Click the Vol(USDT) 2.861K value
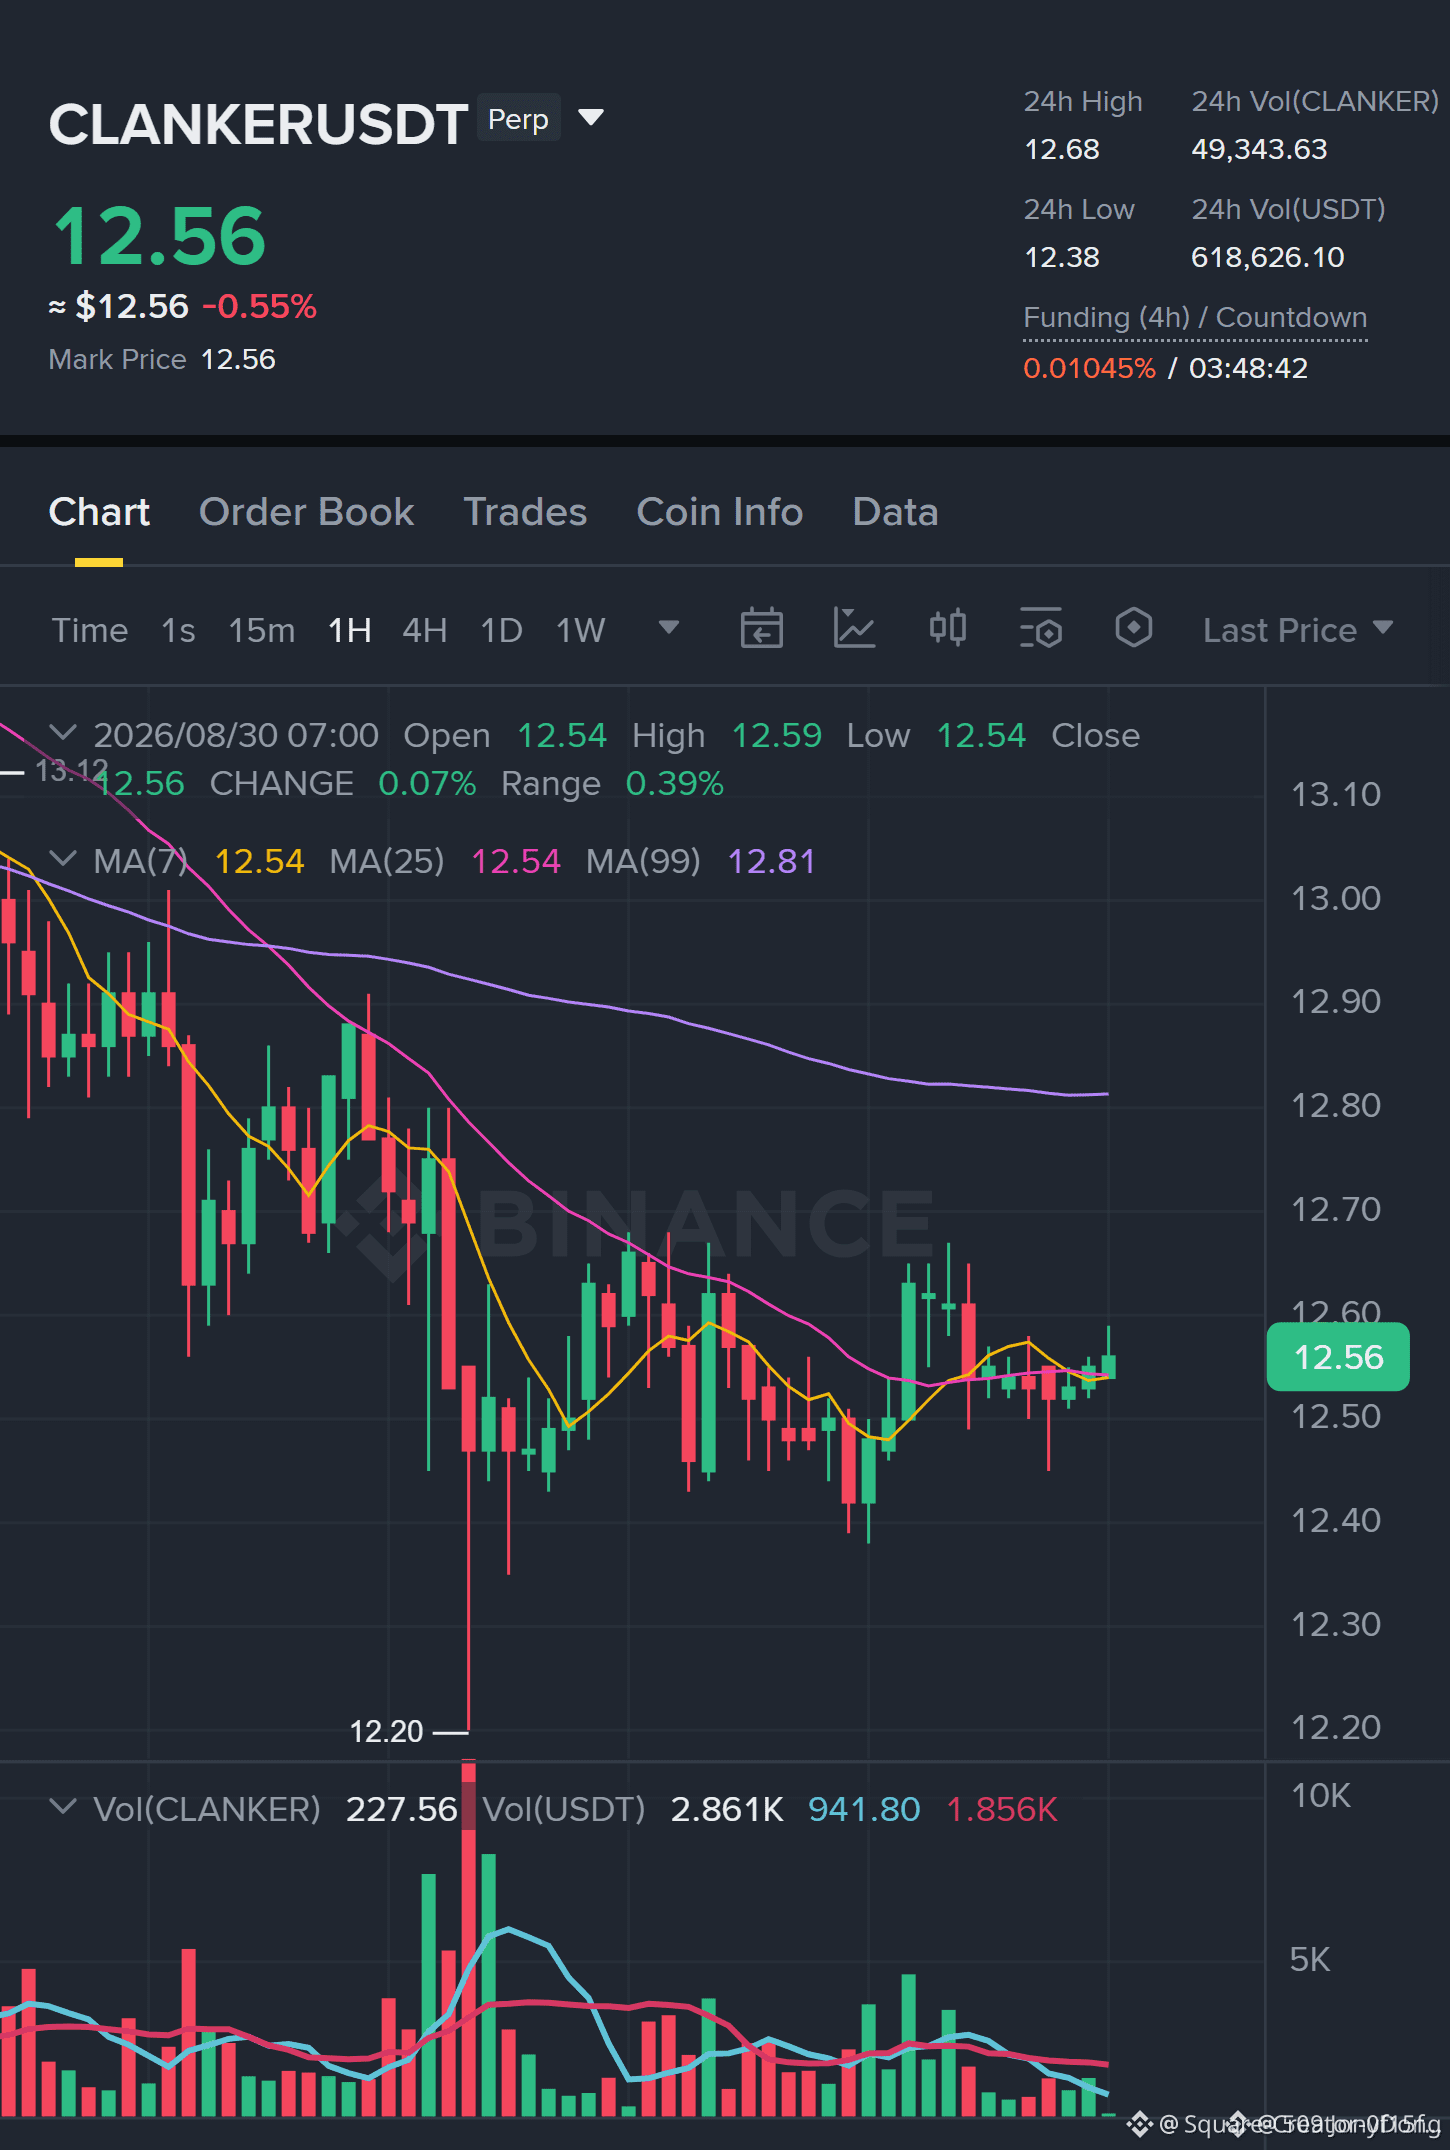1450x2150 pixels. 727,1809
